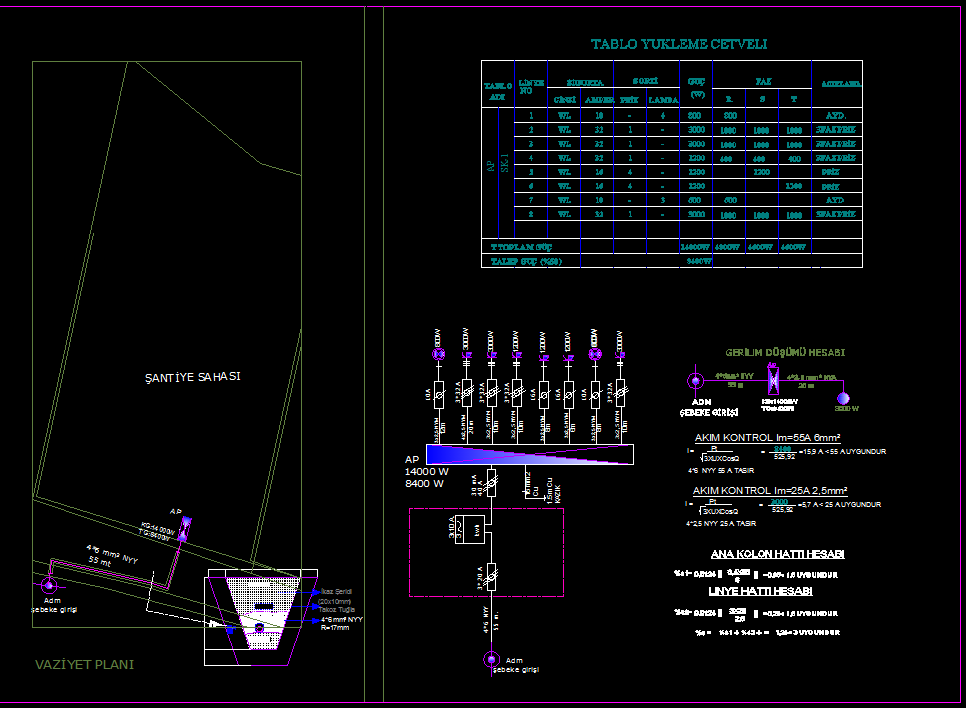Click the AKIM KONTROL Im=55A 6mm² heading
Screen dimensions: 966x708
pyautogui.click(x=767, y=438)
